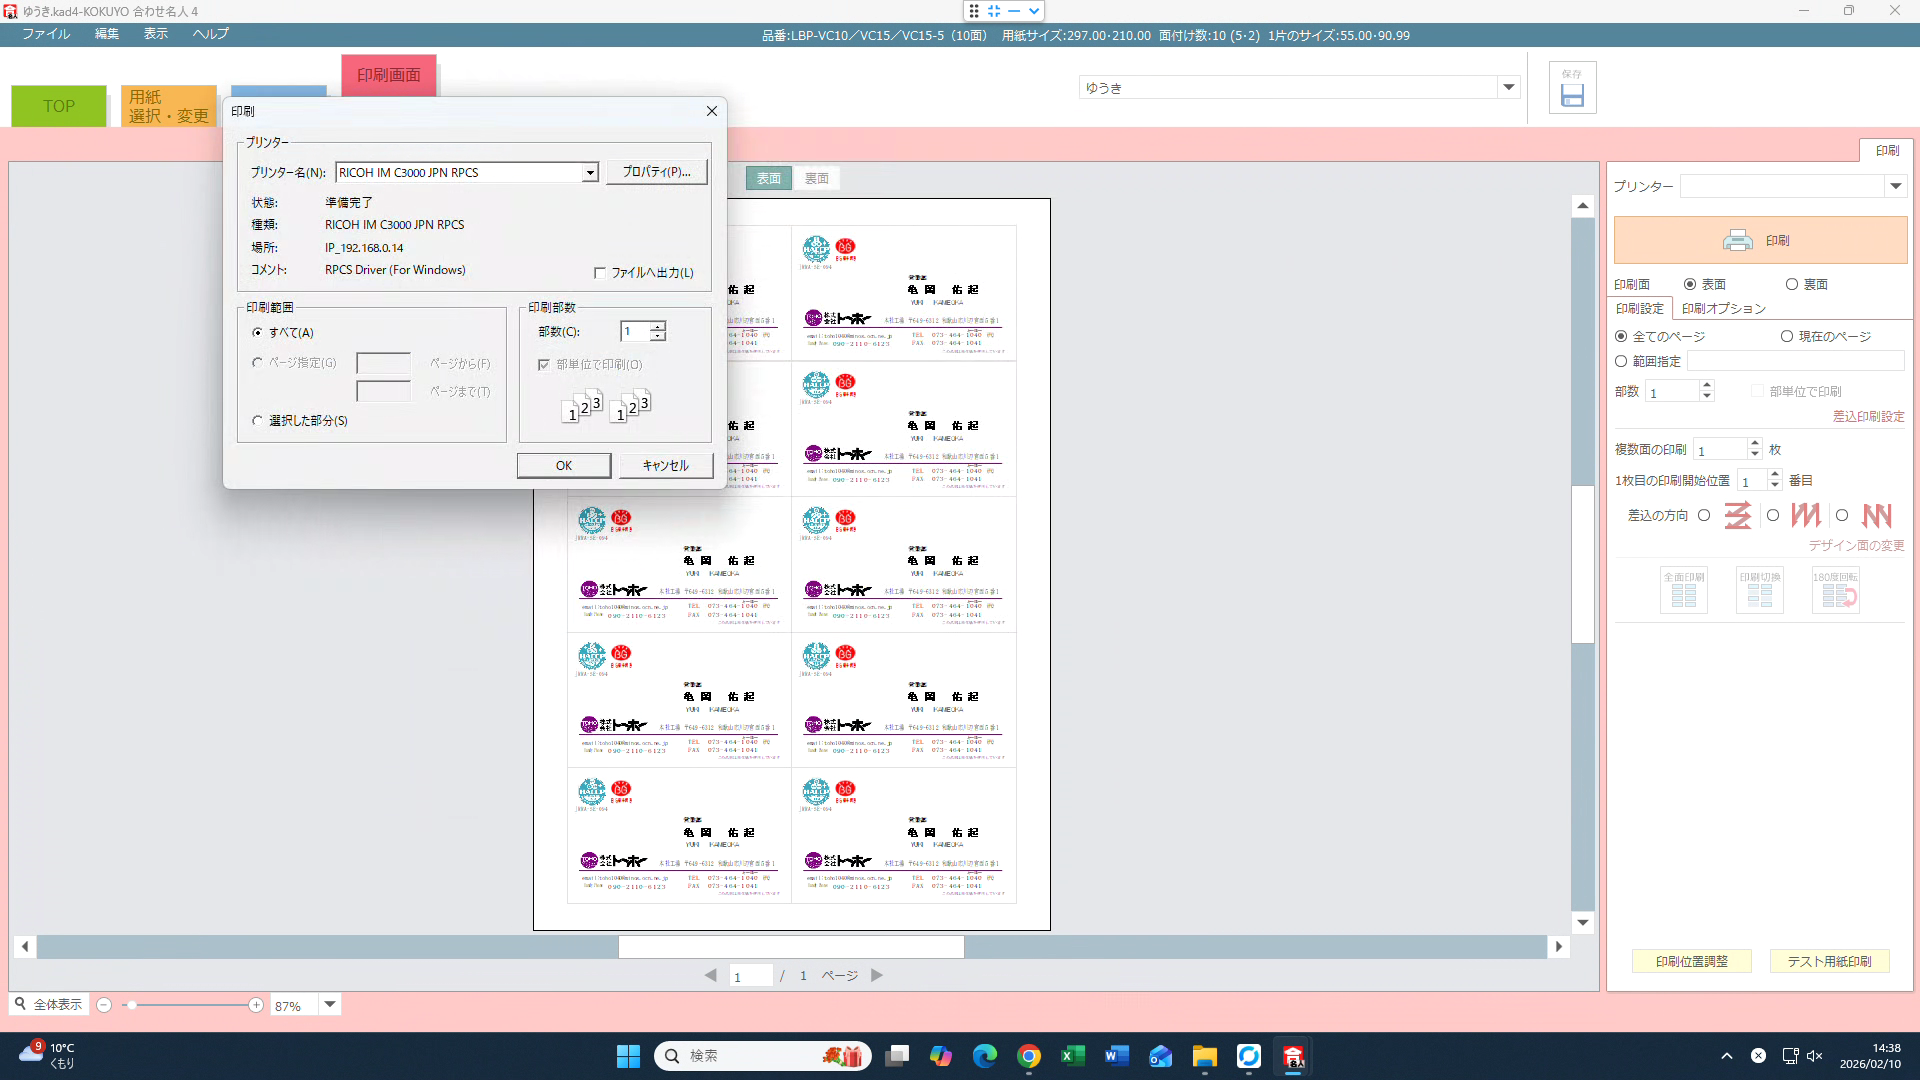Open Excel from the taskbar
The height and width of the screenshot is (1080, 1920).
[1072, 1056]
